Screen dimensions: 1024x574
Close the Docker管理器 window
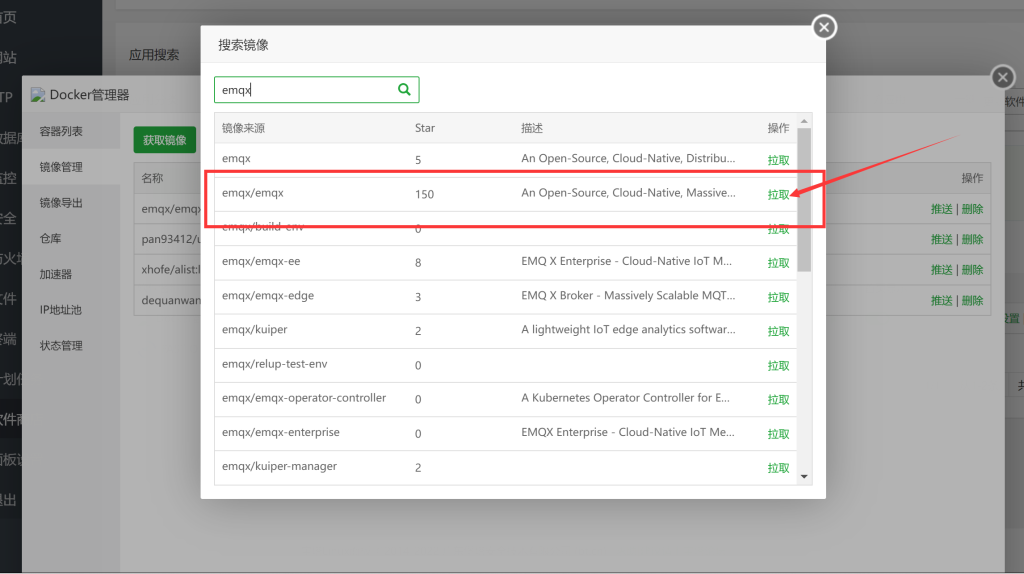click(1002, 77)
